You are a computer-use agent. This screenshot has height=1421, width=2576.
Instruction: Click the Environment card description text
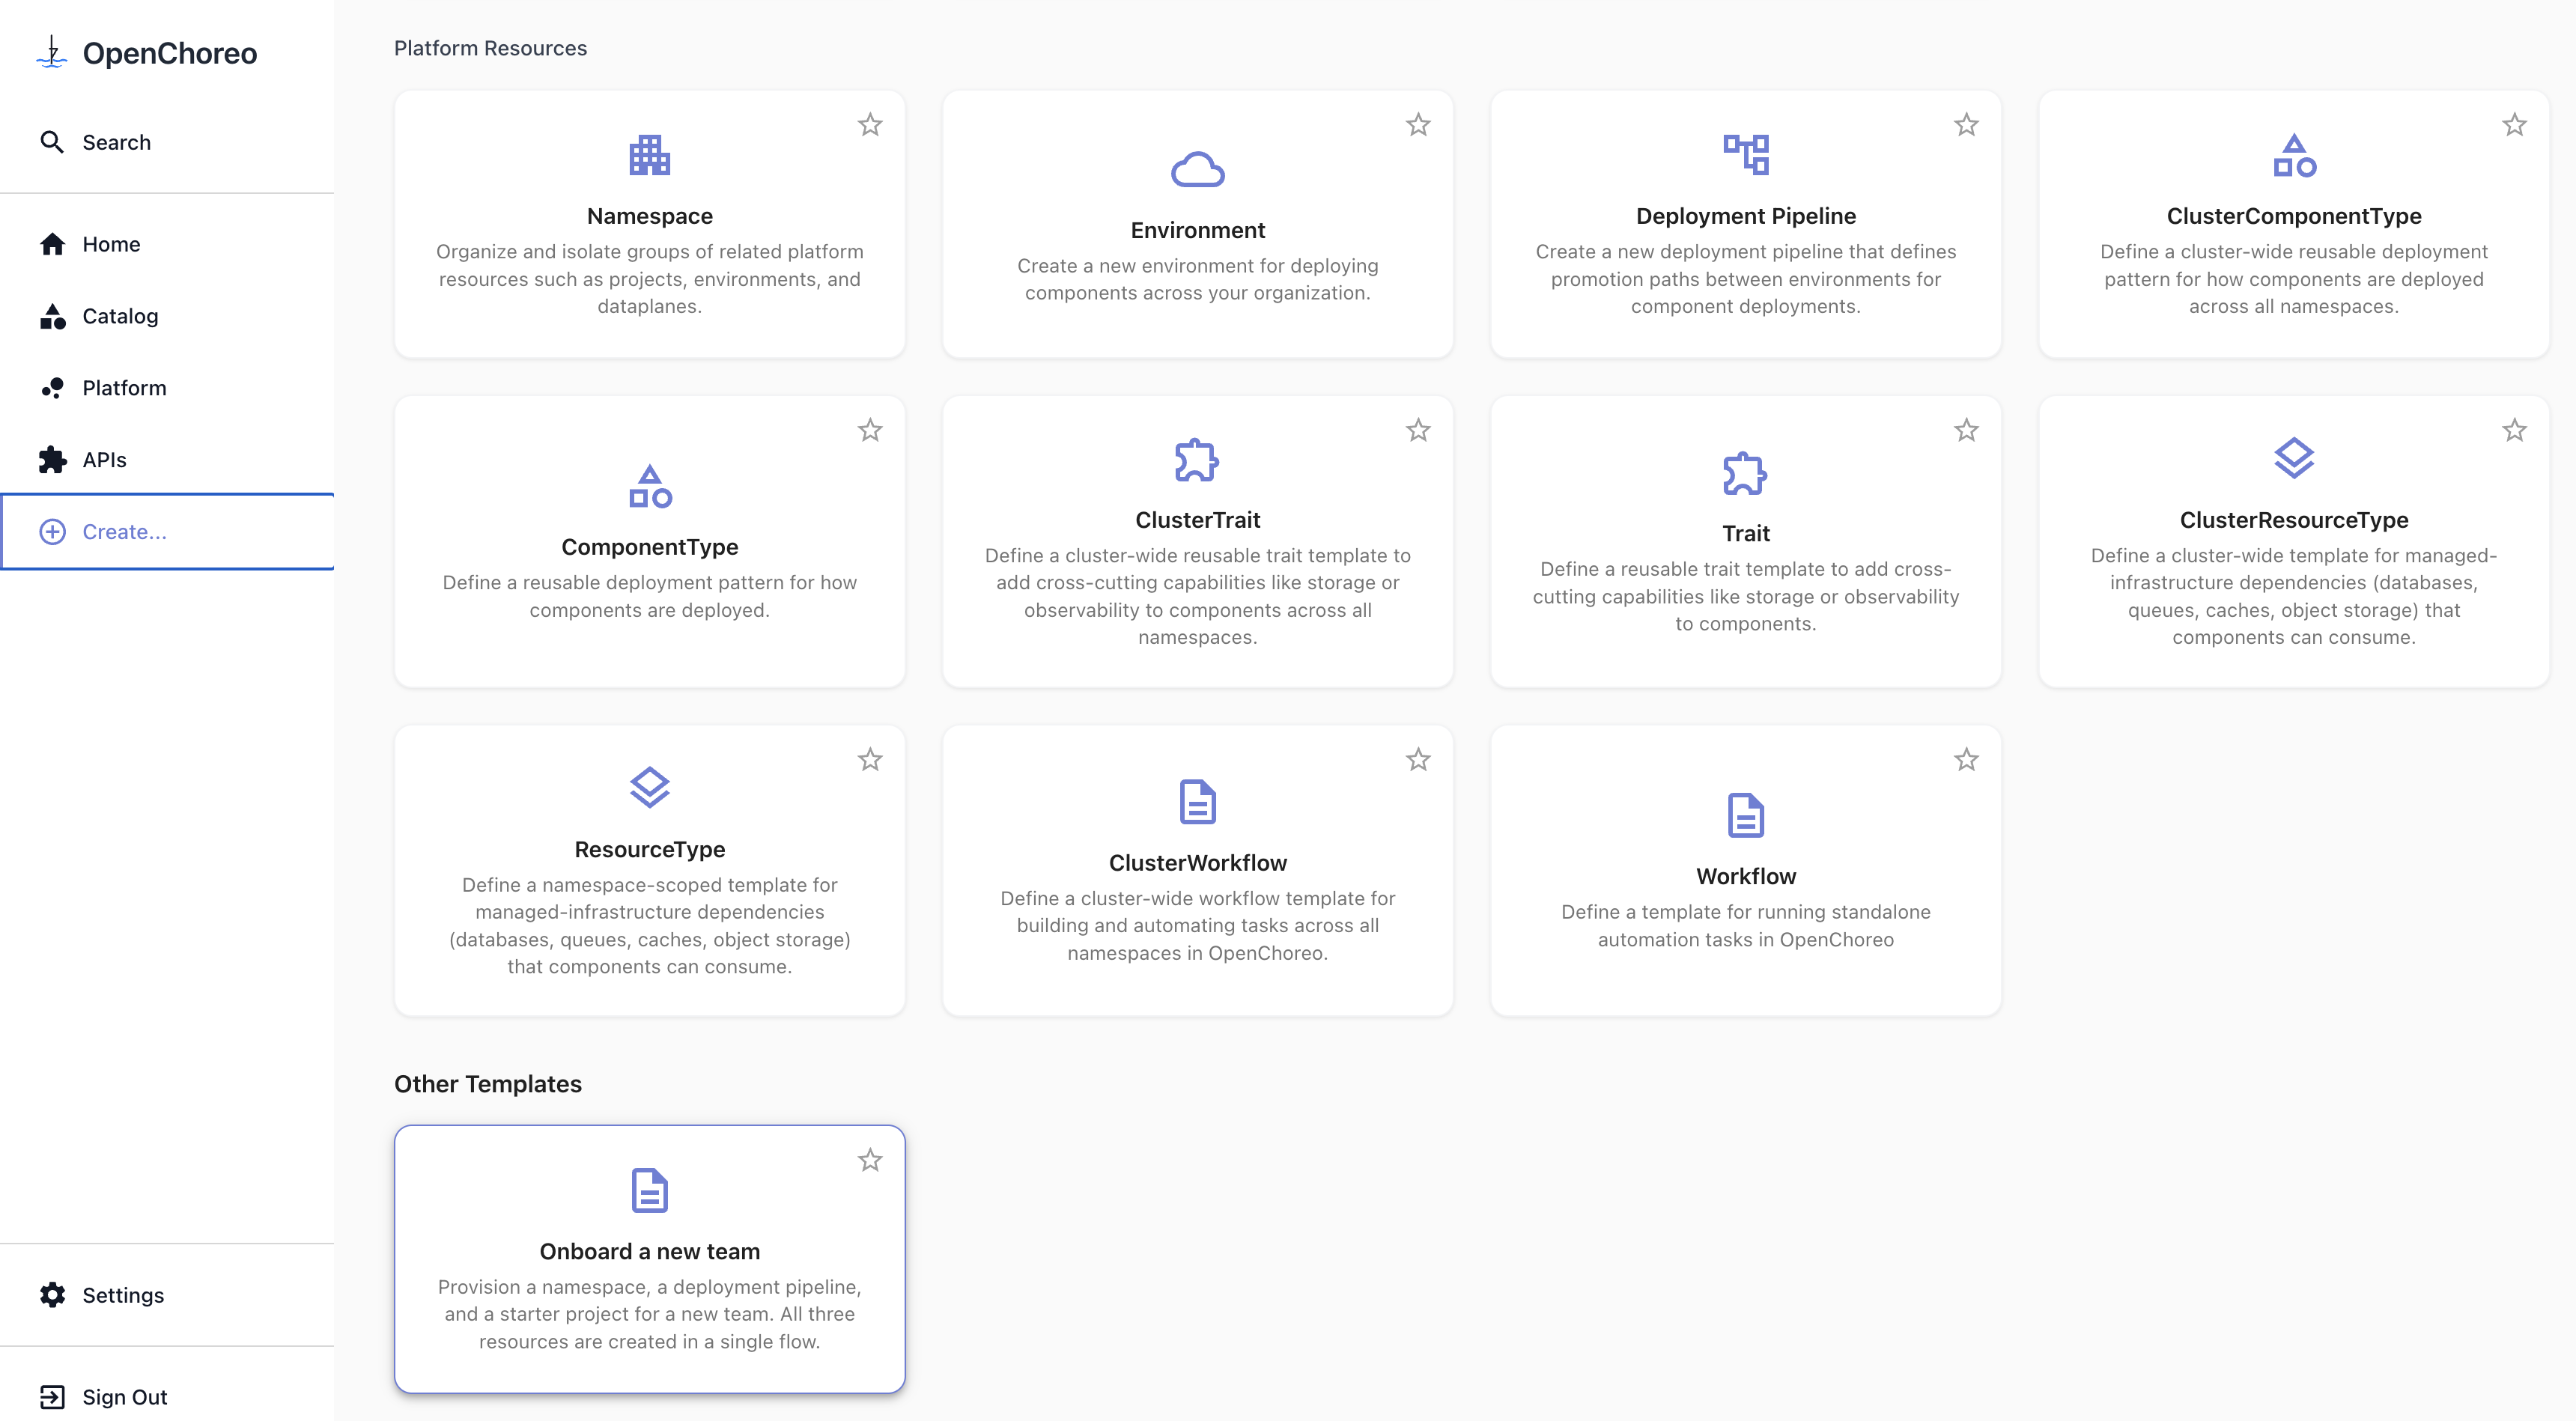(x=1197, y=279)
